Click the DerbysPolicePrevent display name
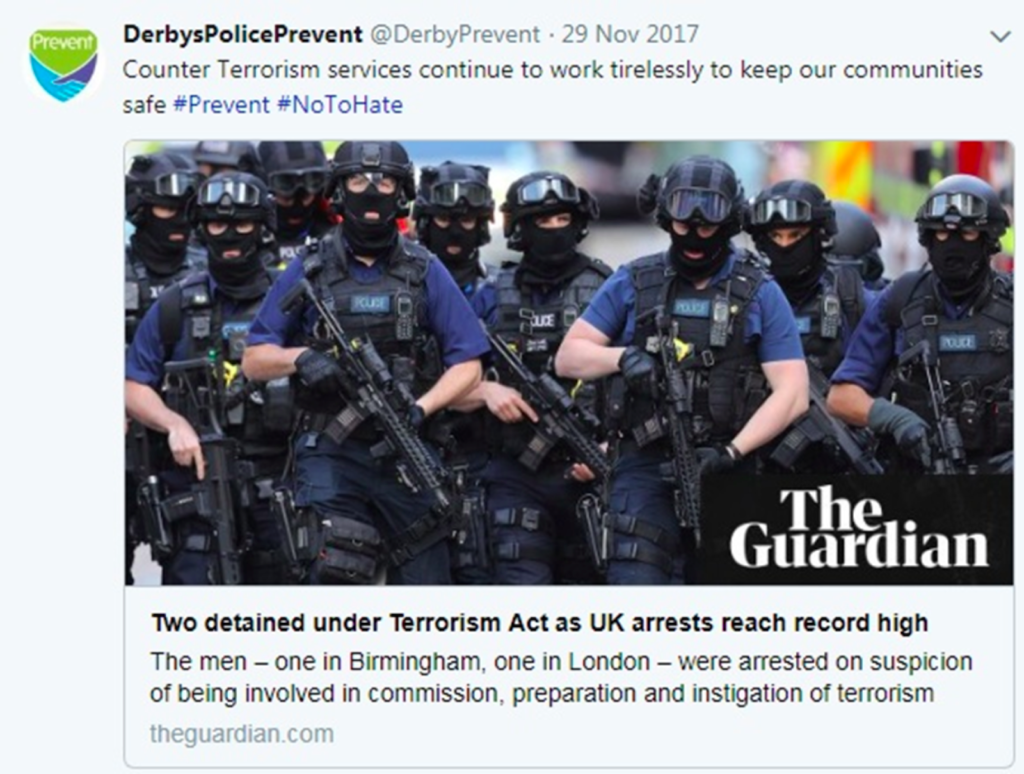 click(x=242, y=34)
